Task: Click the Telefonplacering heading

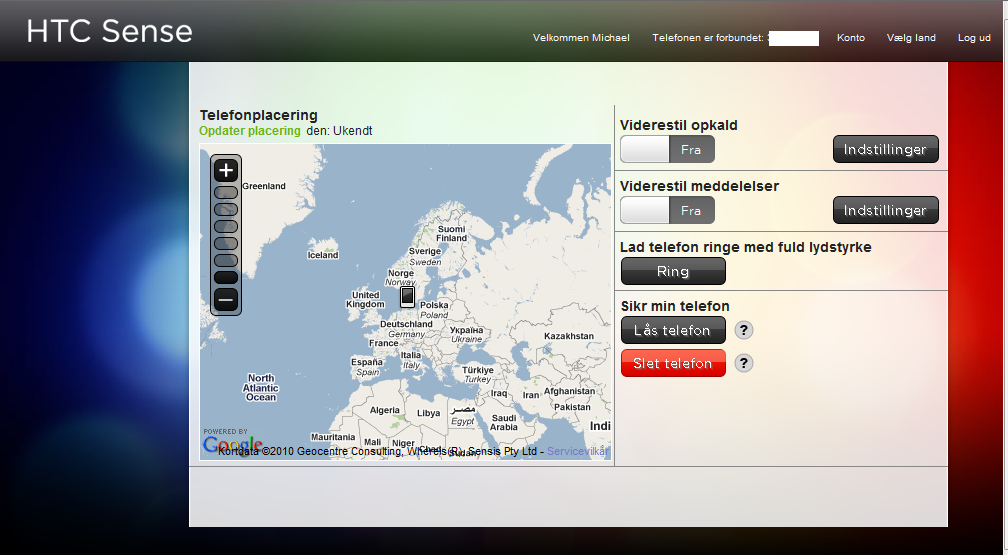Action: (258, 115)
